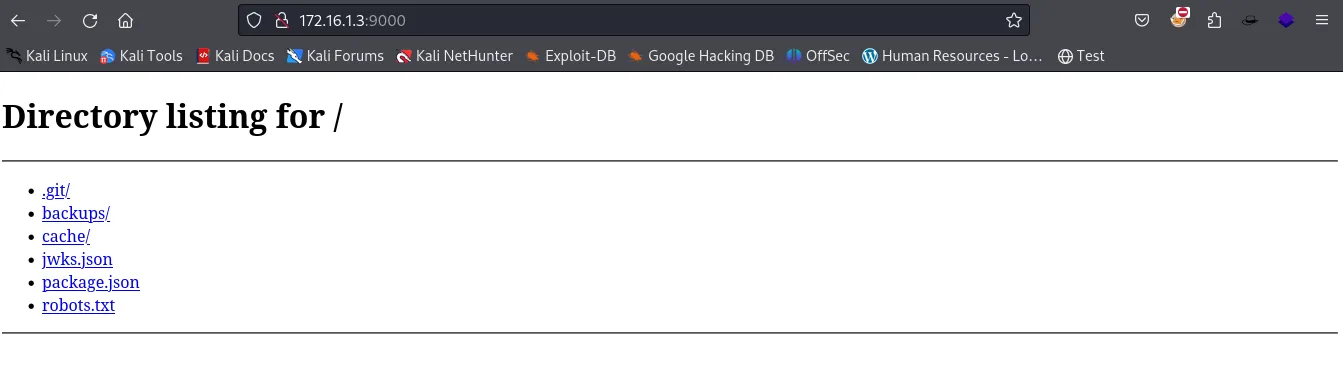The width and height of the screenshot is (1343, 368).
Task: Open the Pocket save icon
Action: 1142,20
